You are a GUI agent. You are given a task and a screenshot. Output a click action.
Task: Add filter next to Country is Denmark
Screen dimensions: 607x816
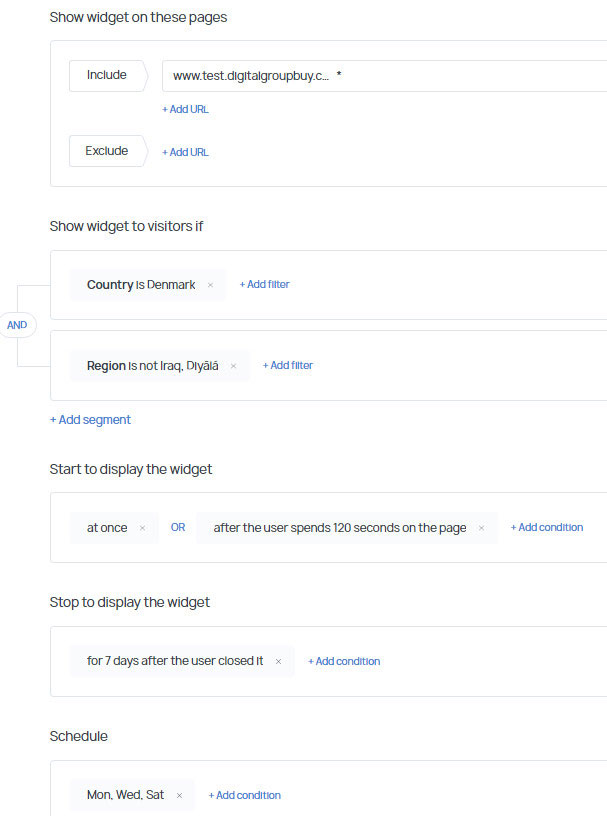pyautogui.click(x=264, y=285)
